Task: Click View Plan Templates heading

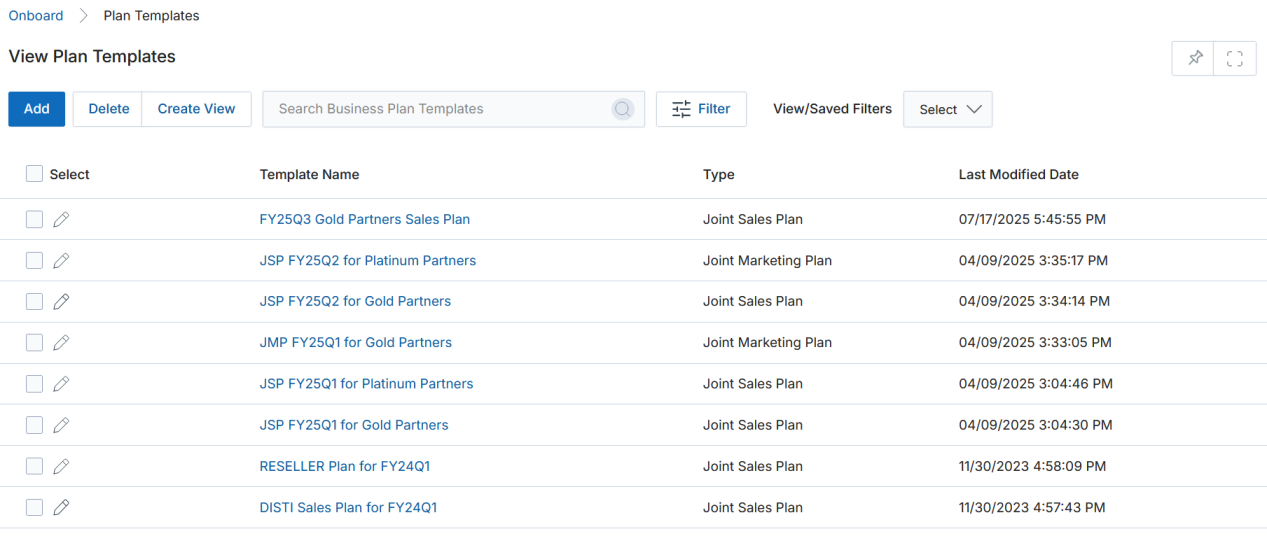Action: tap(92, 57)
